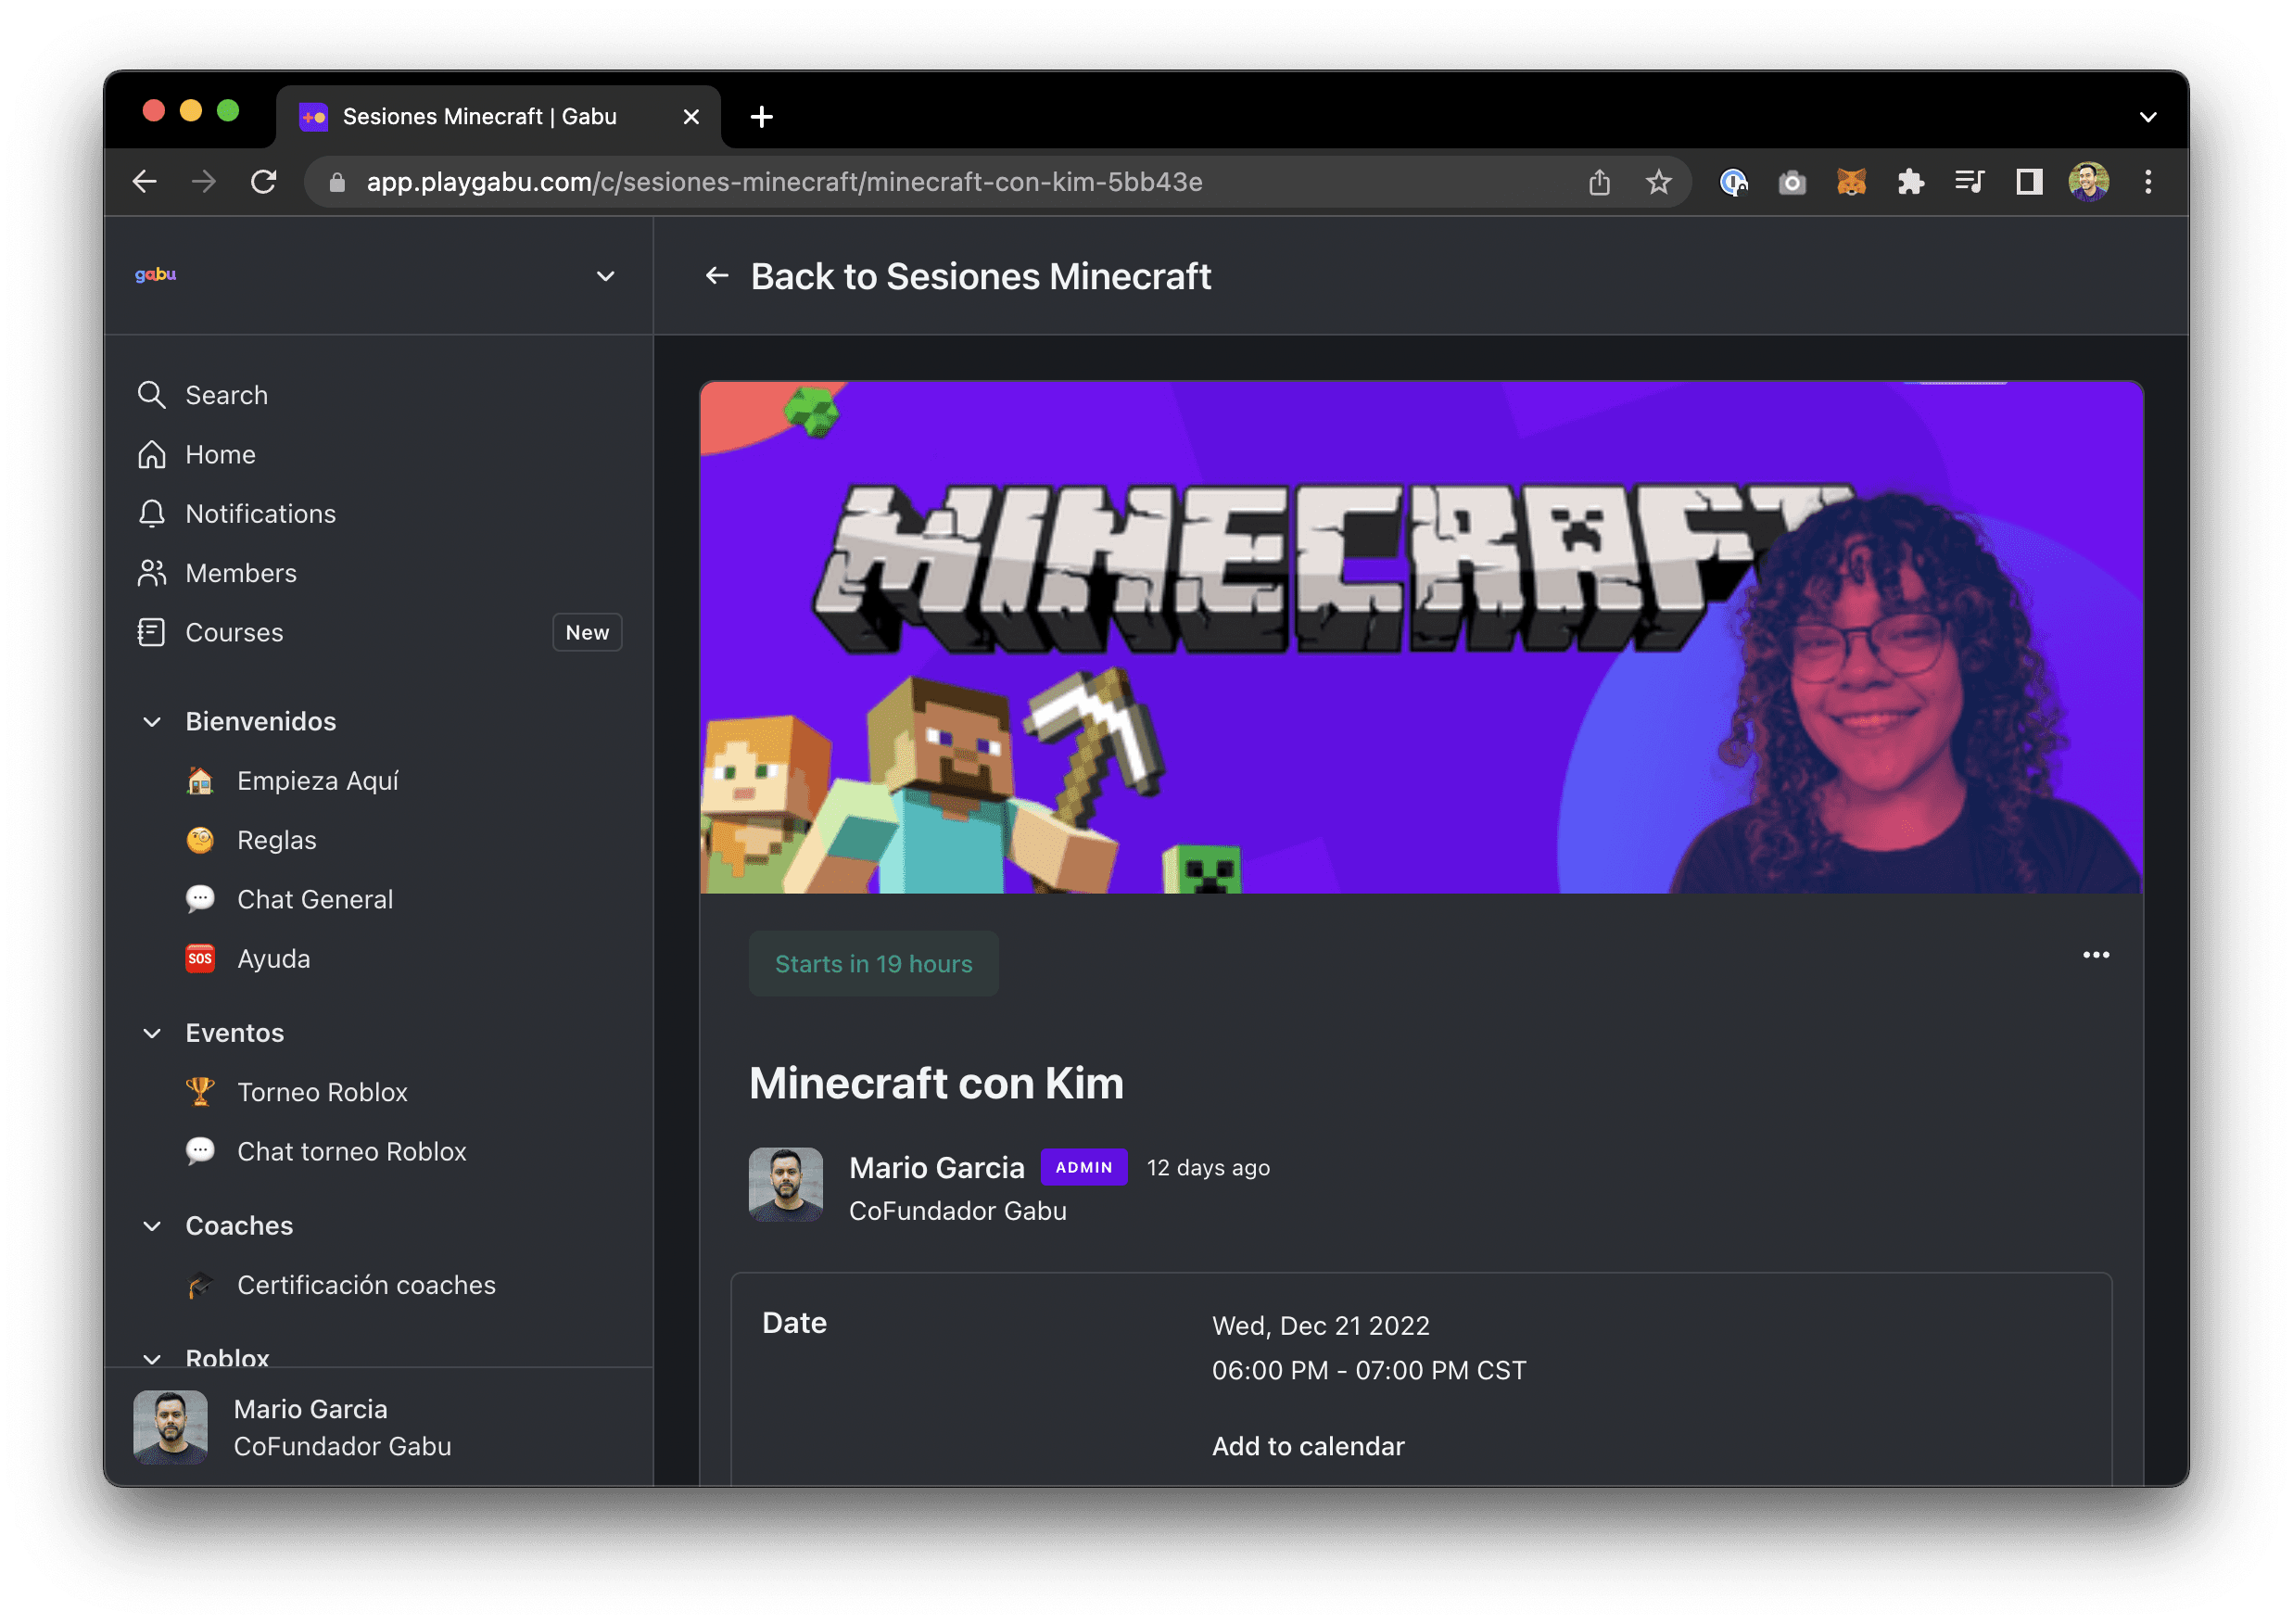The width and height of the screenshot is (2293, 1624).
Task: Click the 06:00 PM - 07:00 PM CST time
Action: (1369, 1370)
